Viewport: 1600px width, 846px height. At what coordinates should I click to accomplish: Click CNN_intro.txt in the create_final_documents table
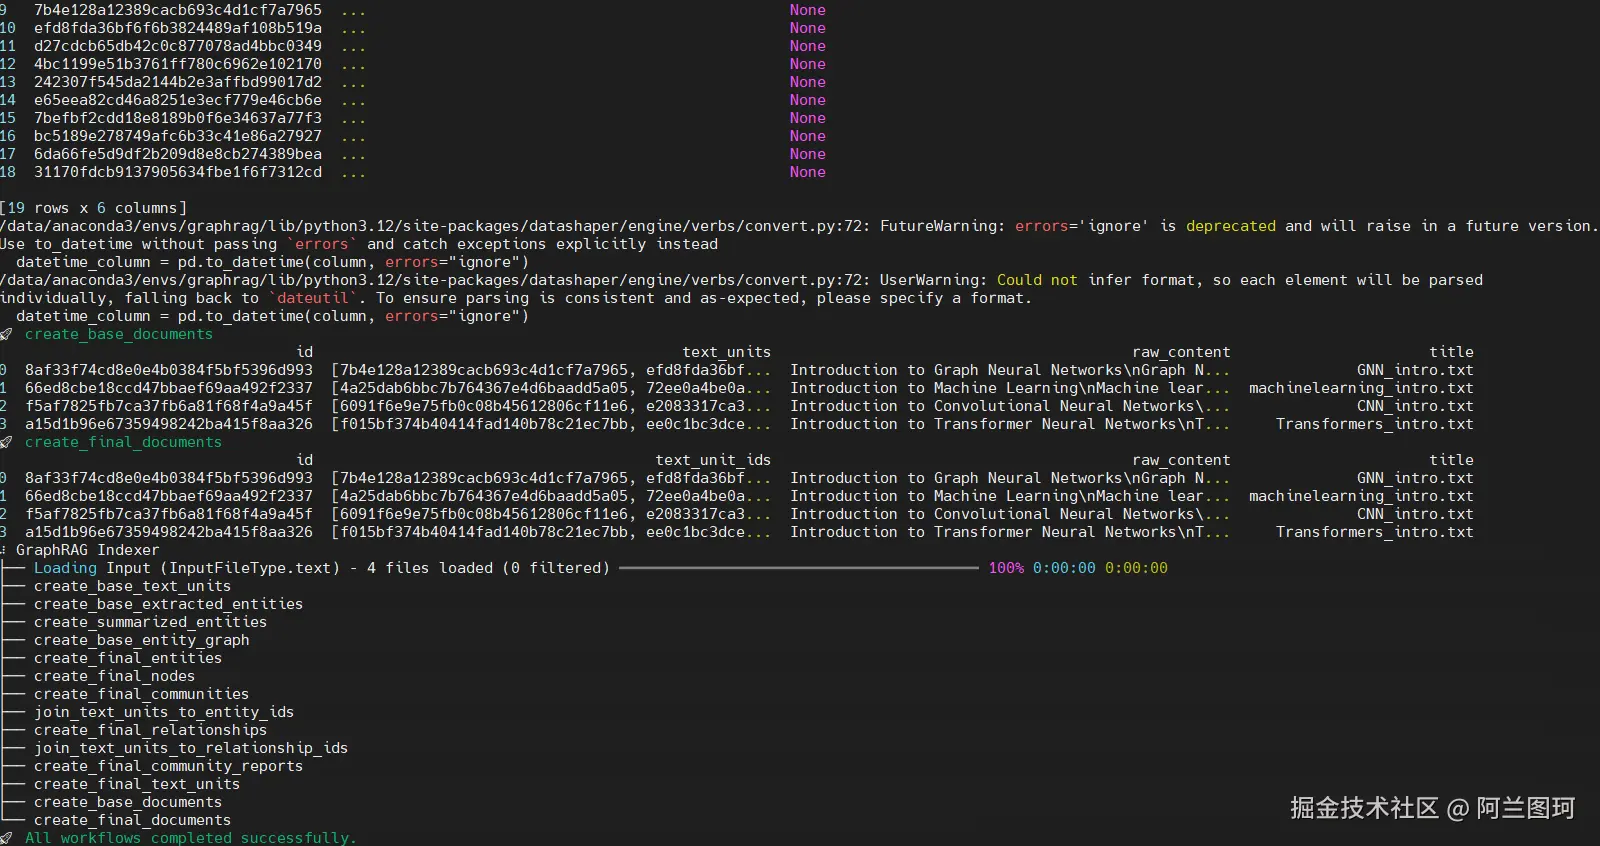point(1415,514)
